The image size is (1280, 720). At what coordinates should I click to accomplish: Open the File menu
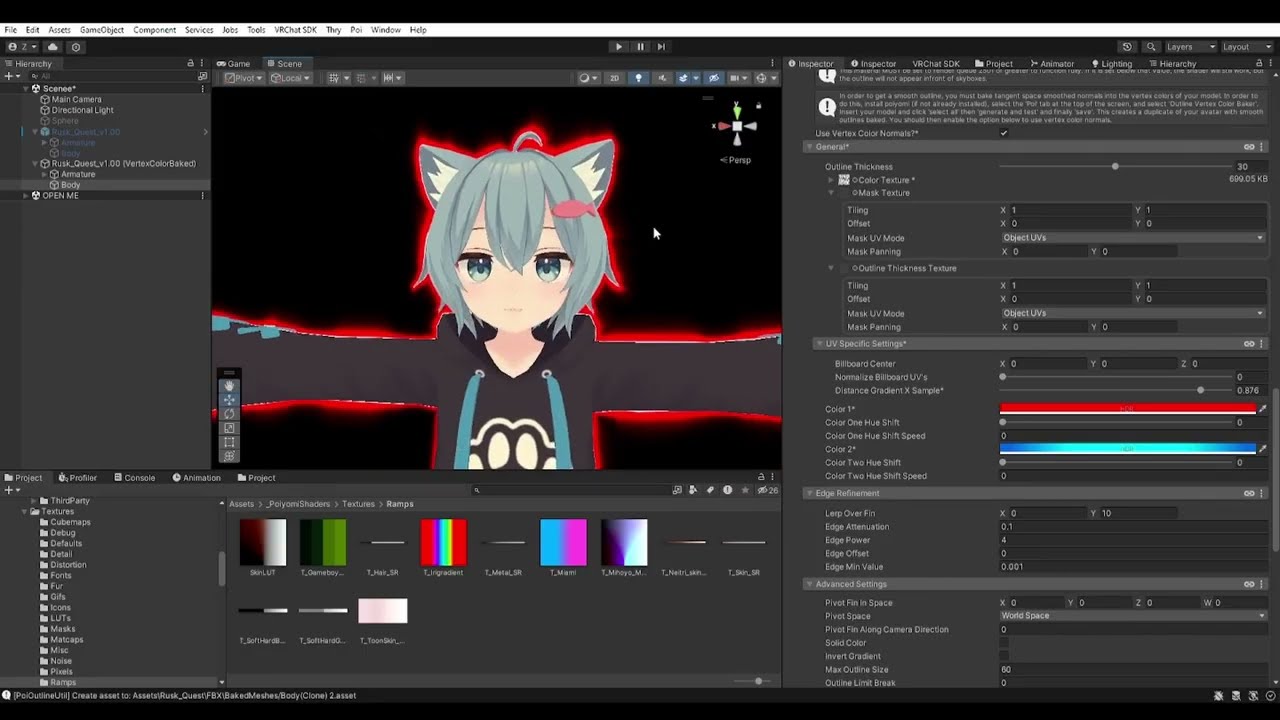(11, 30)
